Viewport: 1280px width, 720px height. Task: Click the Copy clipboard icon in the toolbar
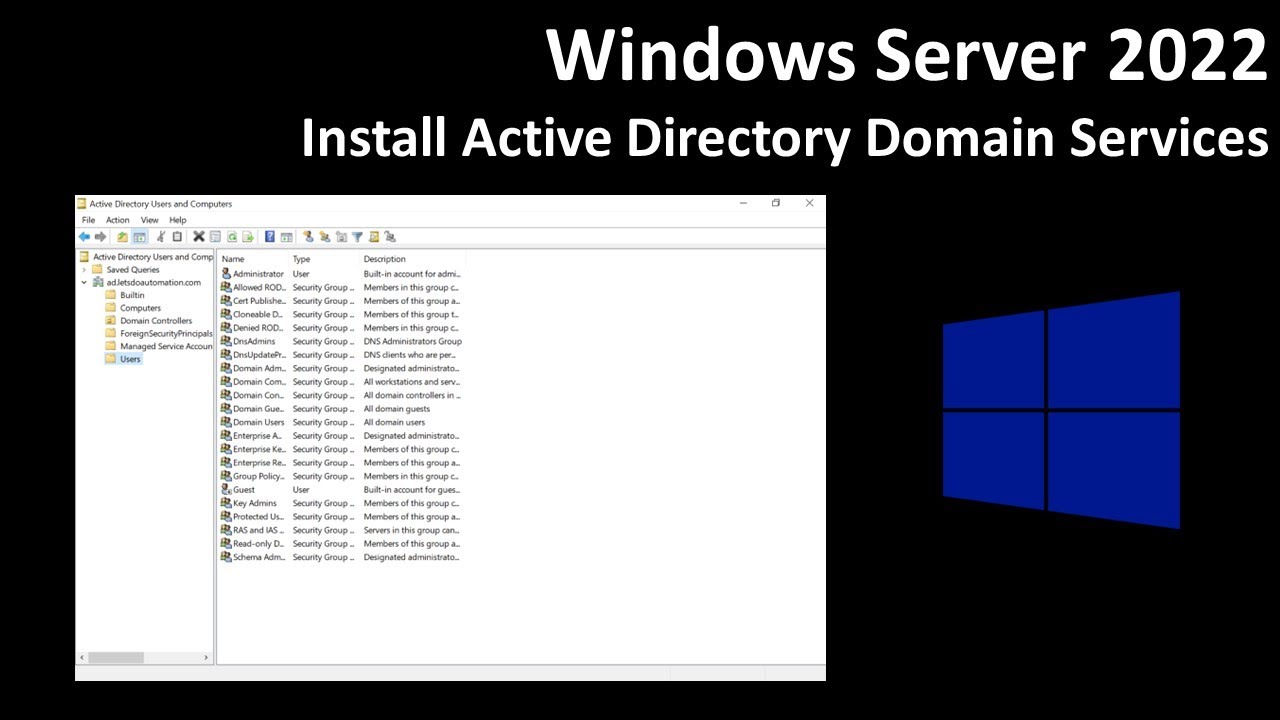click(177, 237)
